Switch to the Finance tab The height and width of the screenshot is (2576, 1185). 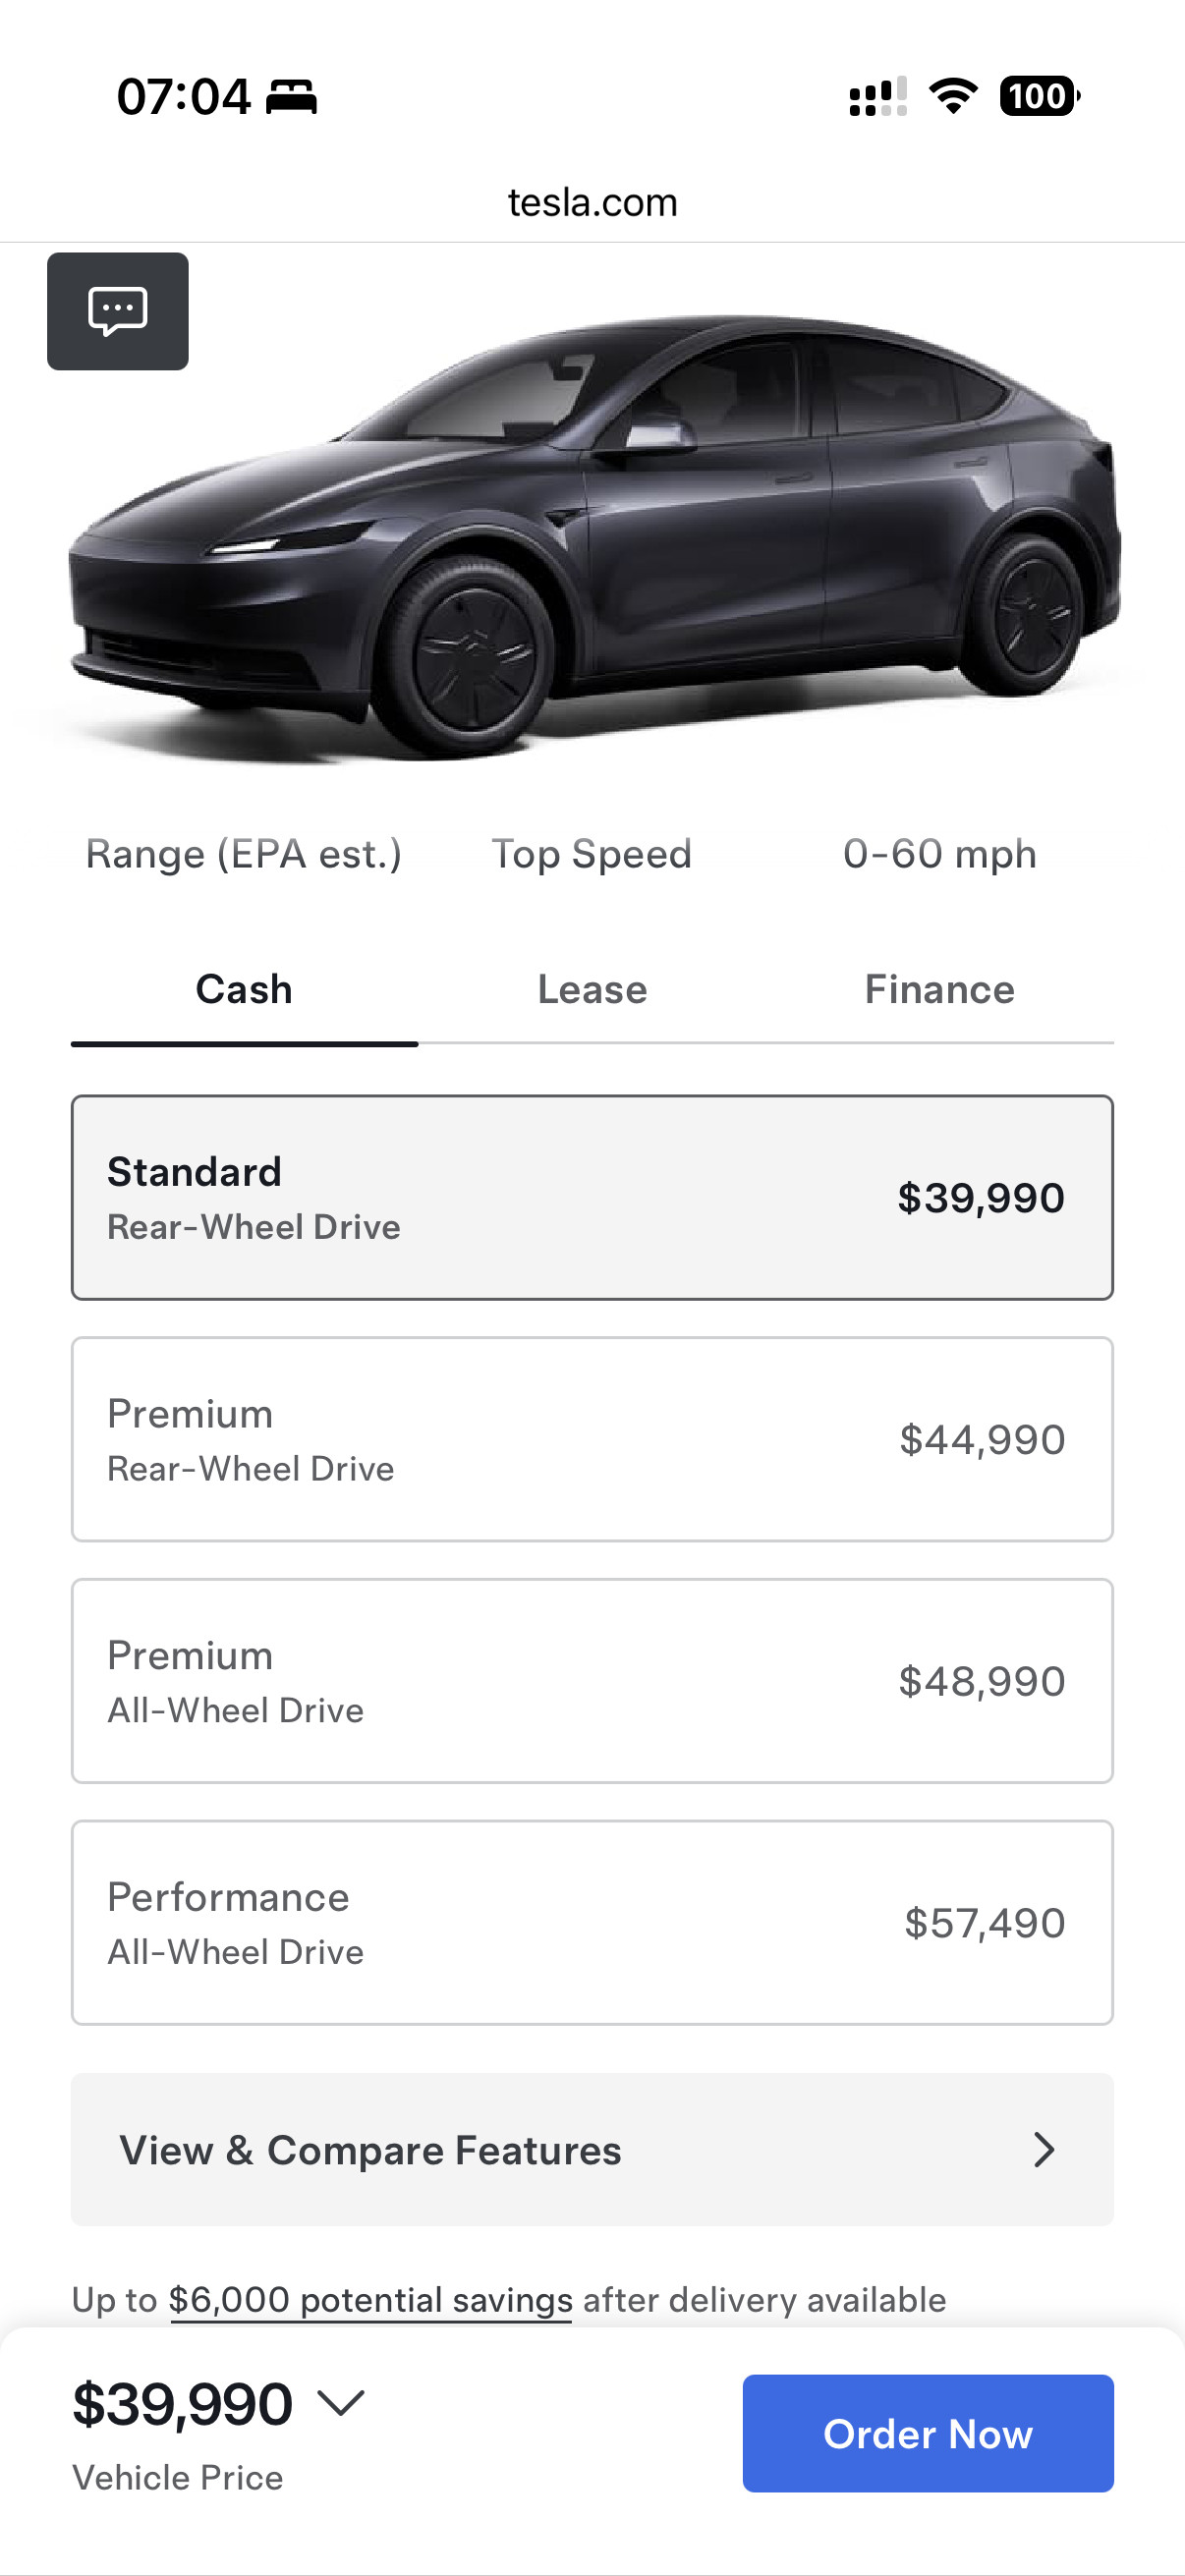coord(939,989)
